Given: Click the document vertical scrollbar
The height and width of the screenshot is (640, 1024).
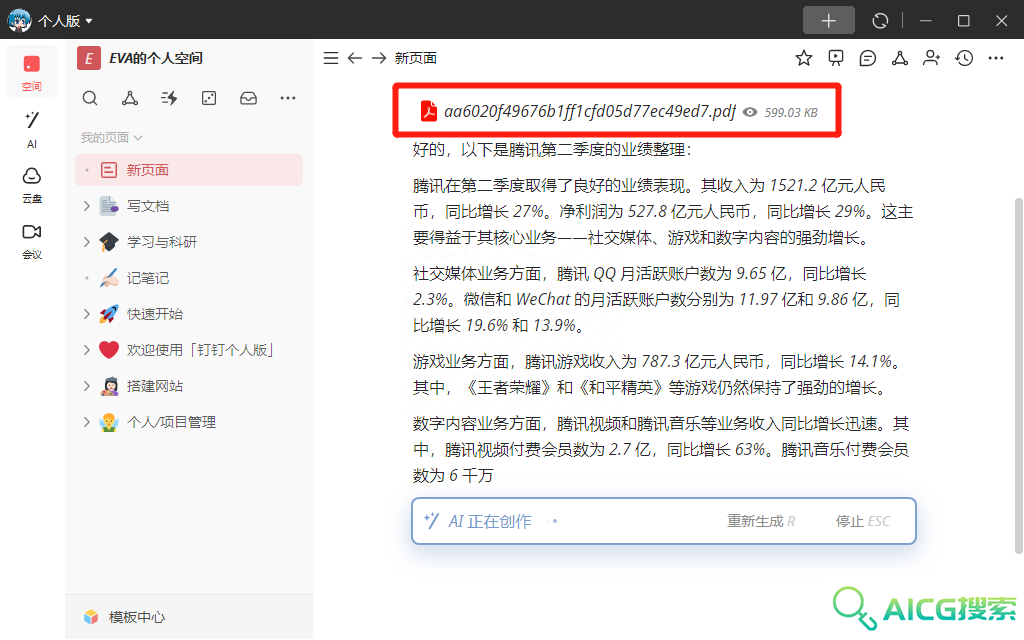Looking at the screenshot, I should 1018,376.
